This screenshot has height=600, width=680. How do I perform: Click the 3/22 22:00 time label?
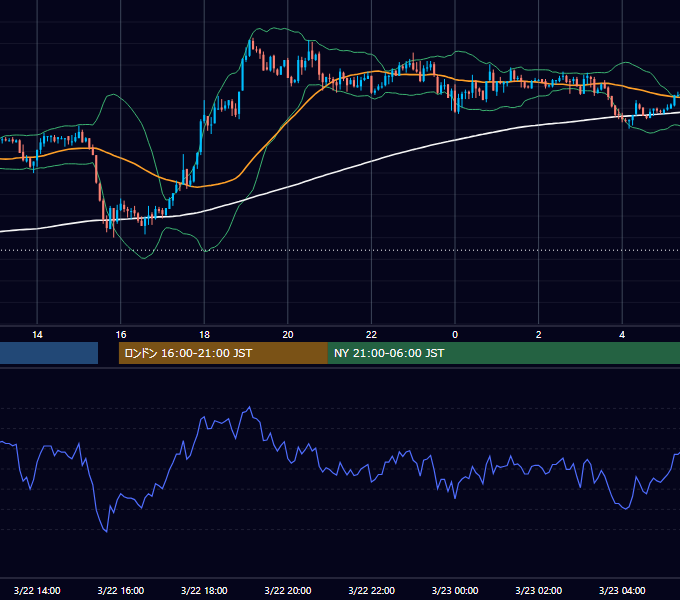371,590
